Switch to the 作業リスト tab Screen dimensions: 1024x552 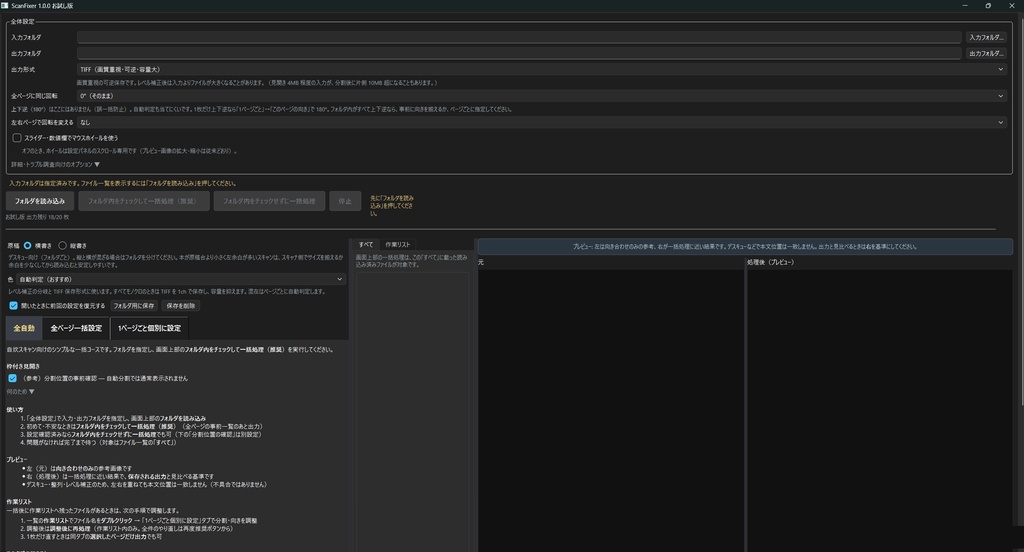click(x=398, y=244)
